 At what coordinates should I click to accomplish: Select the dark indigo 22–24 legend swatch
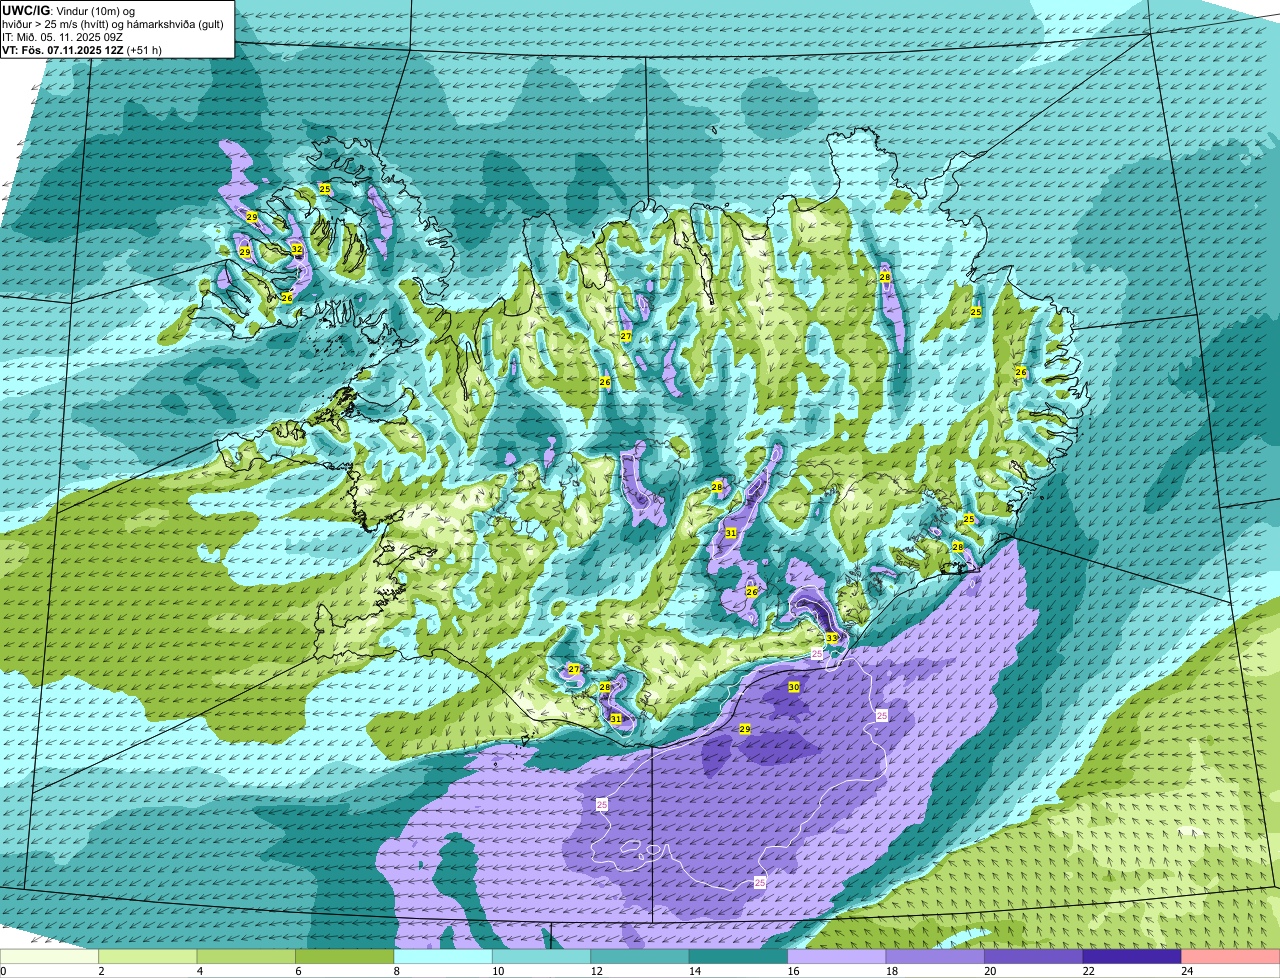1132,956
